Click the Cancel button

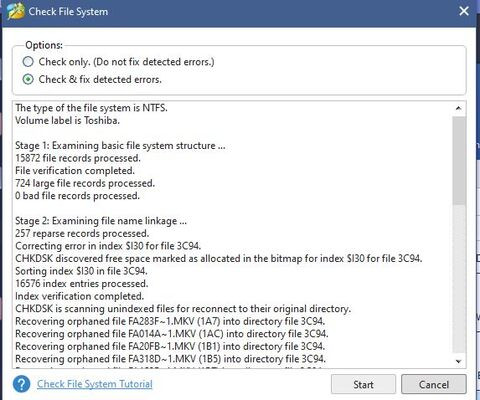(x=434, y=384)
